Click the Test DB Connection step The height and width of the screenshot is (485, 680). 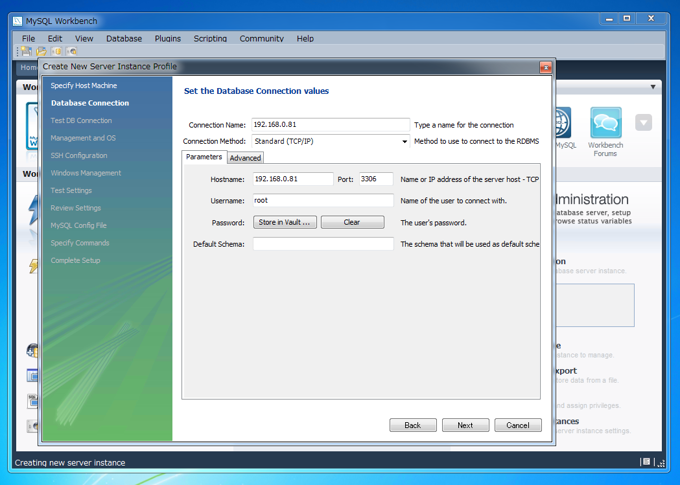tap(81, 121)
